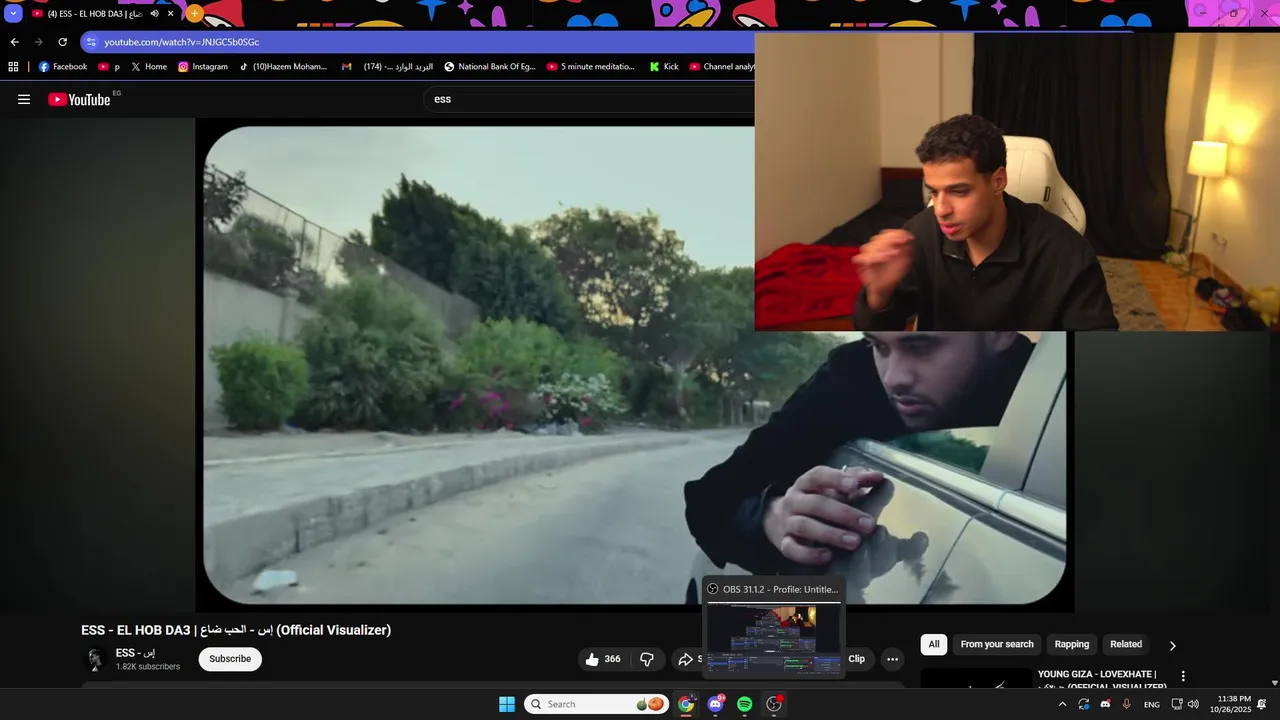Viewport: 1280px width, 720px height.
Task: Open OBS Studio from the taskbar
Action: (774, 704)
